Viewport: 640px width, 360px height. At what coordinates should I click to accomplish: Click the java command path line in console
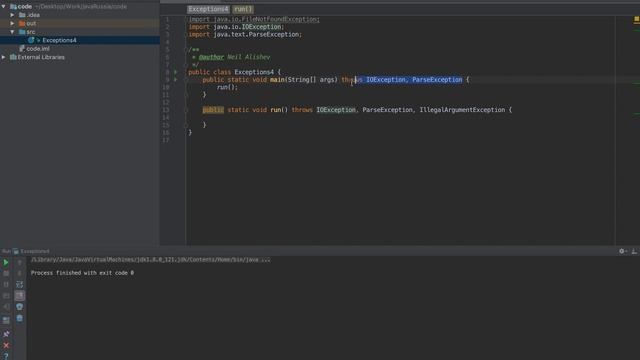151,260
